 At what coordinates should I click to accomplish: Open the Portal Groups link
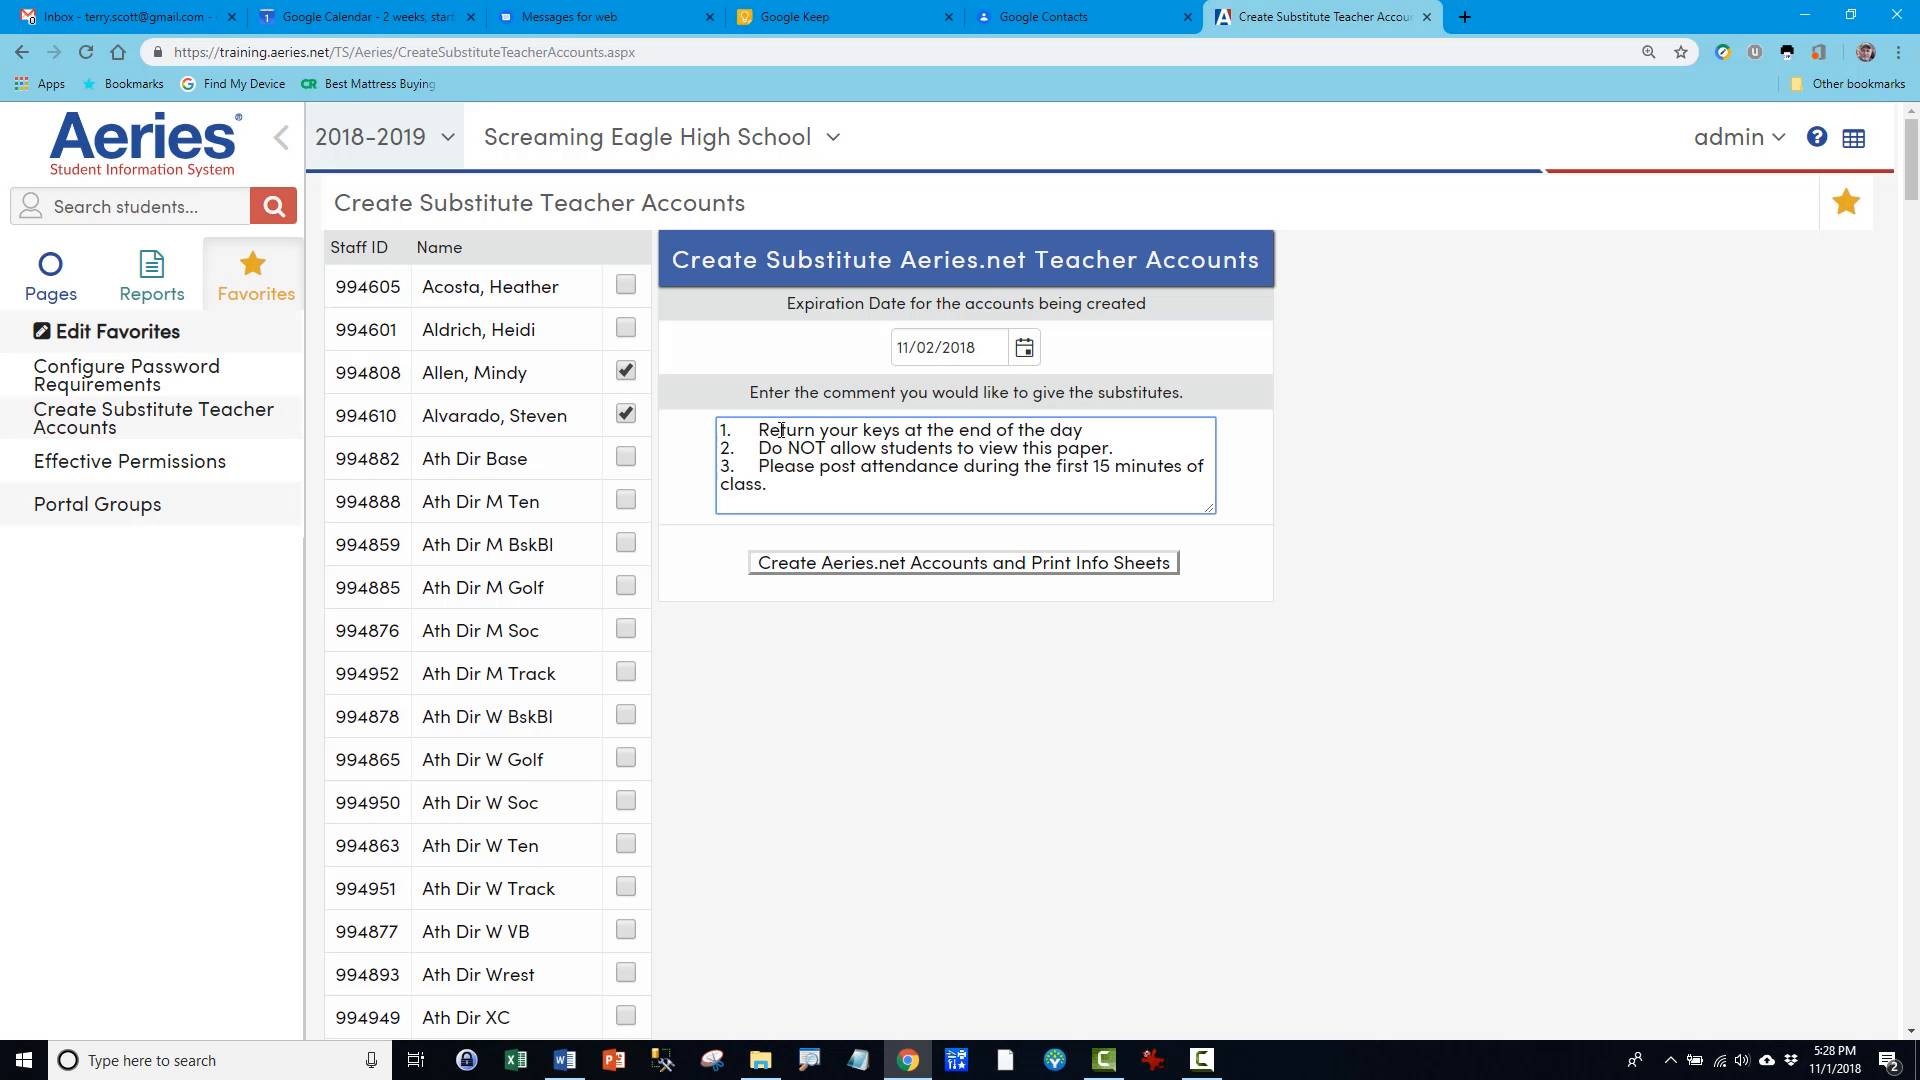pos(97,505)
